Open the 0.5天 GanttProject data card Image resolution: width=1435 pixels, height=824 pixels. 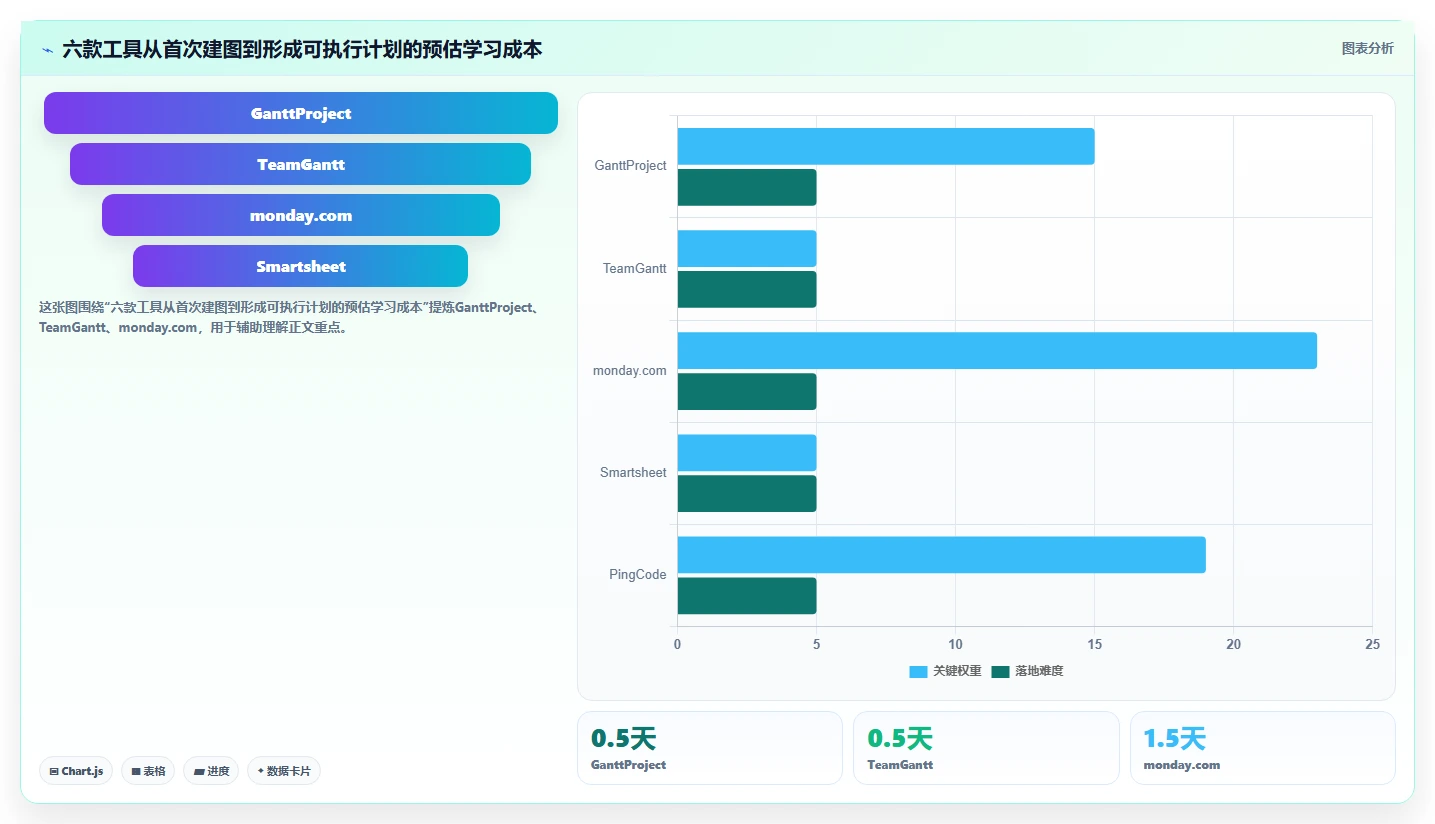pyautogui.click(x=710, y=748)
